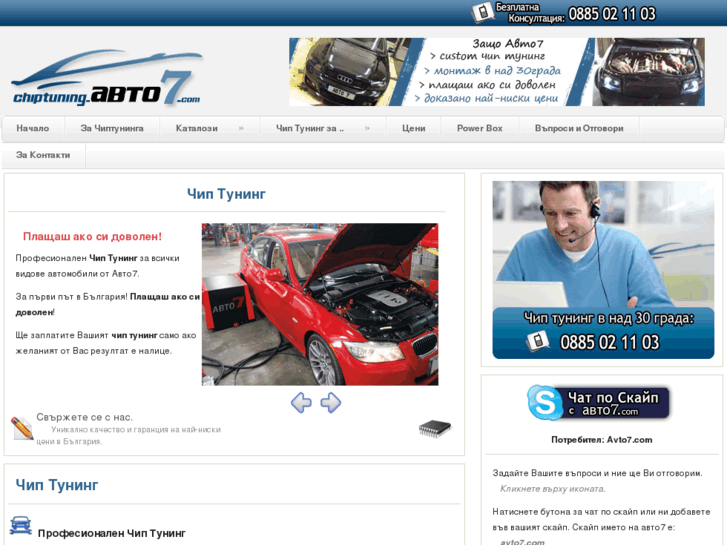Go to previous slide with left arrow
This screenshot has height=545, width=727.
tap(301, 403)
